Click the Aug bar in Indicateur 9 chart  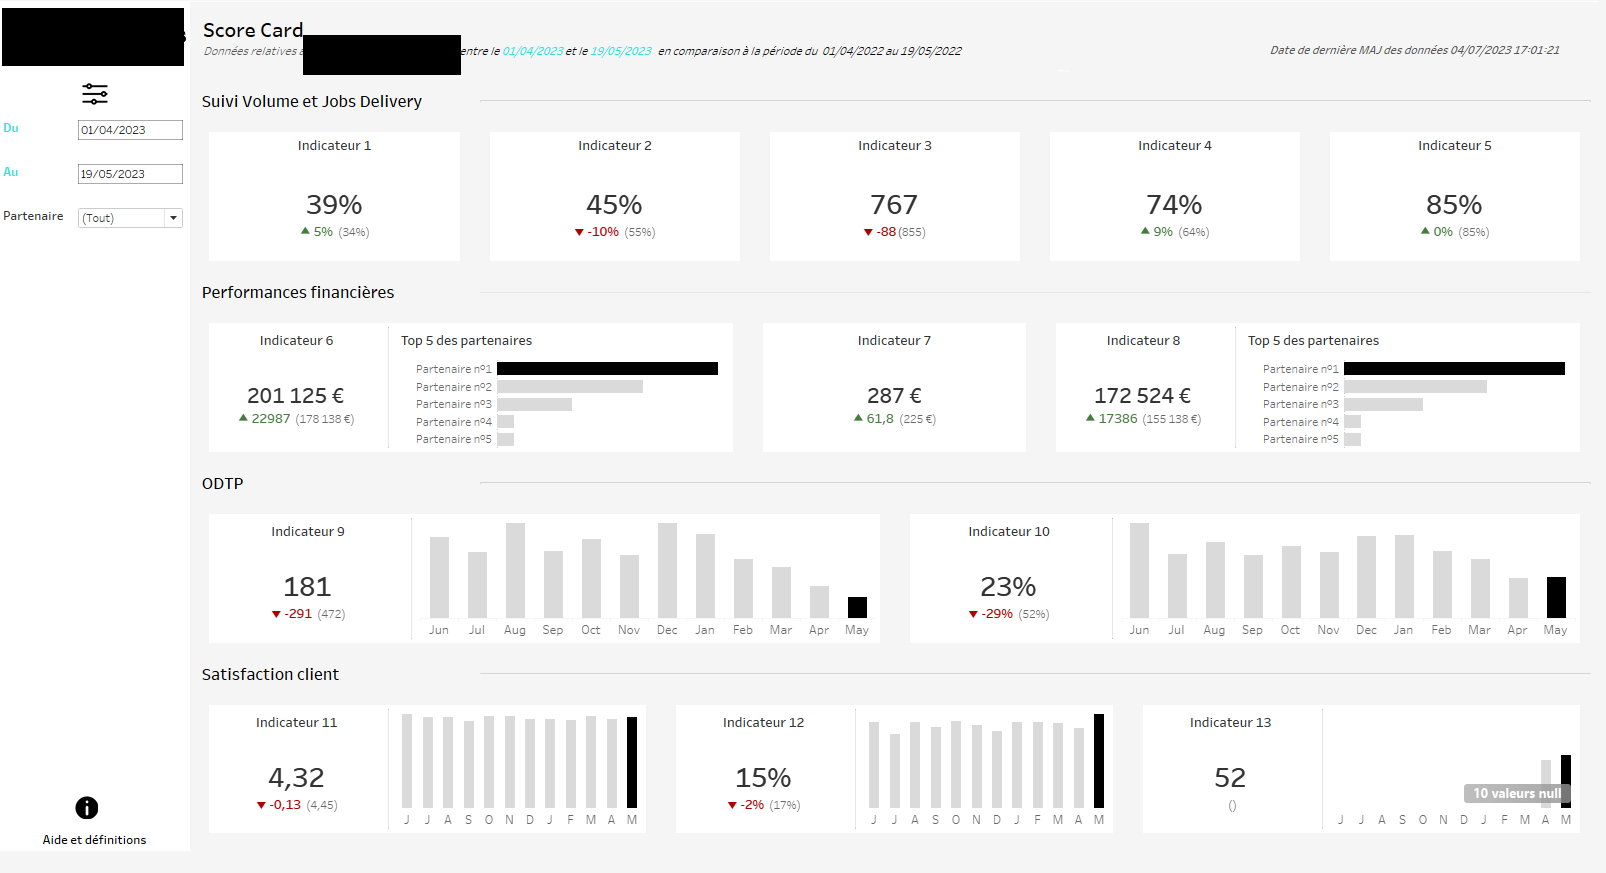pyautogui.click(x=515, y=570)
